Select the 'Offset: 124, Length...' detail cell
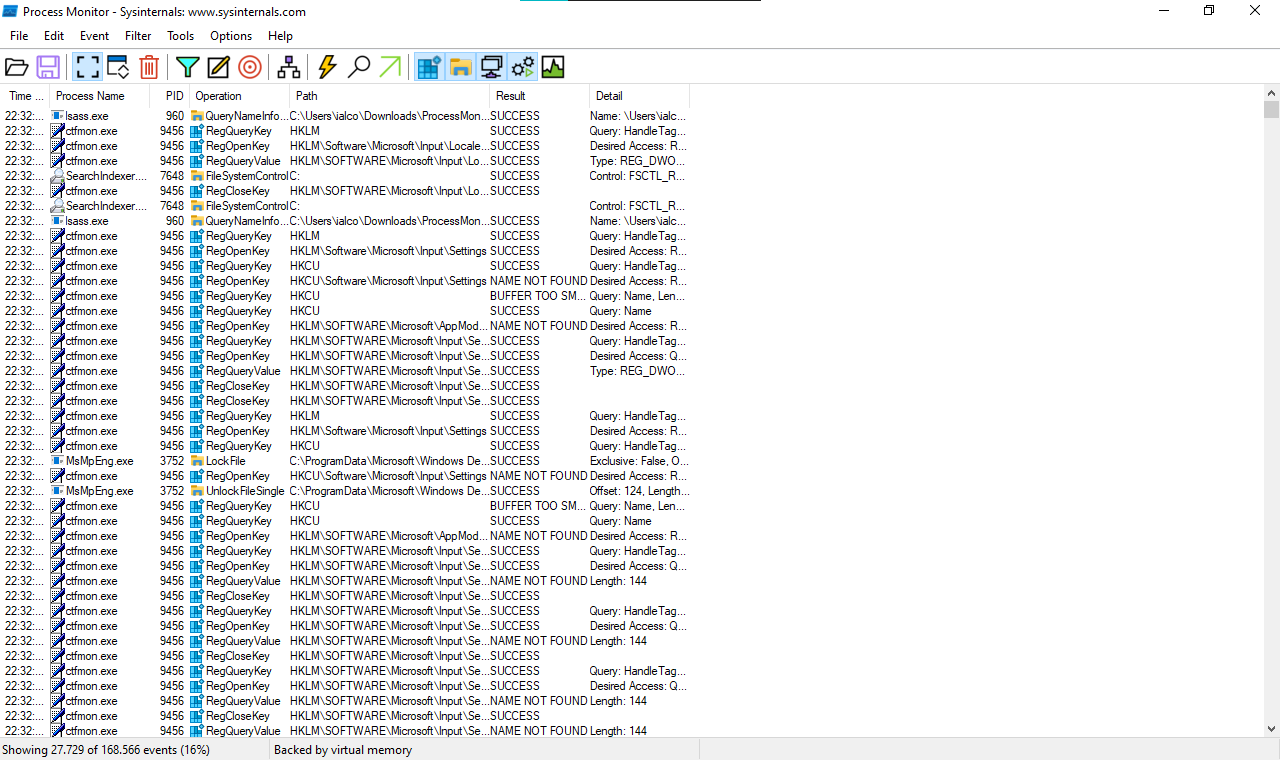Screen dimensions: 1280x760 [639, 491]
